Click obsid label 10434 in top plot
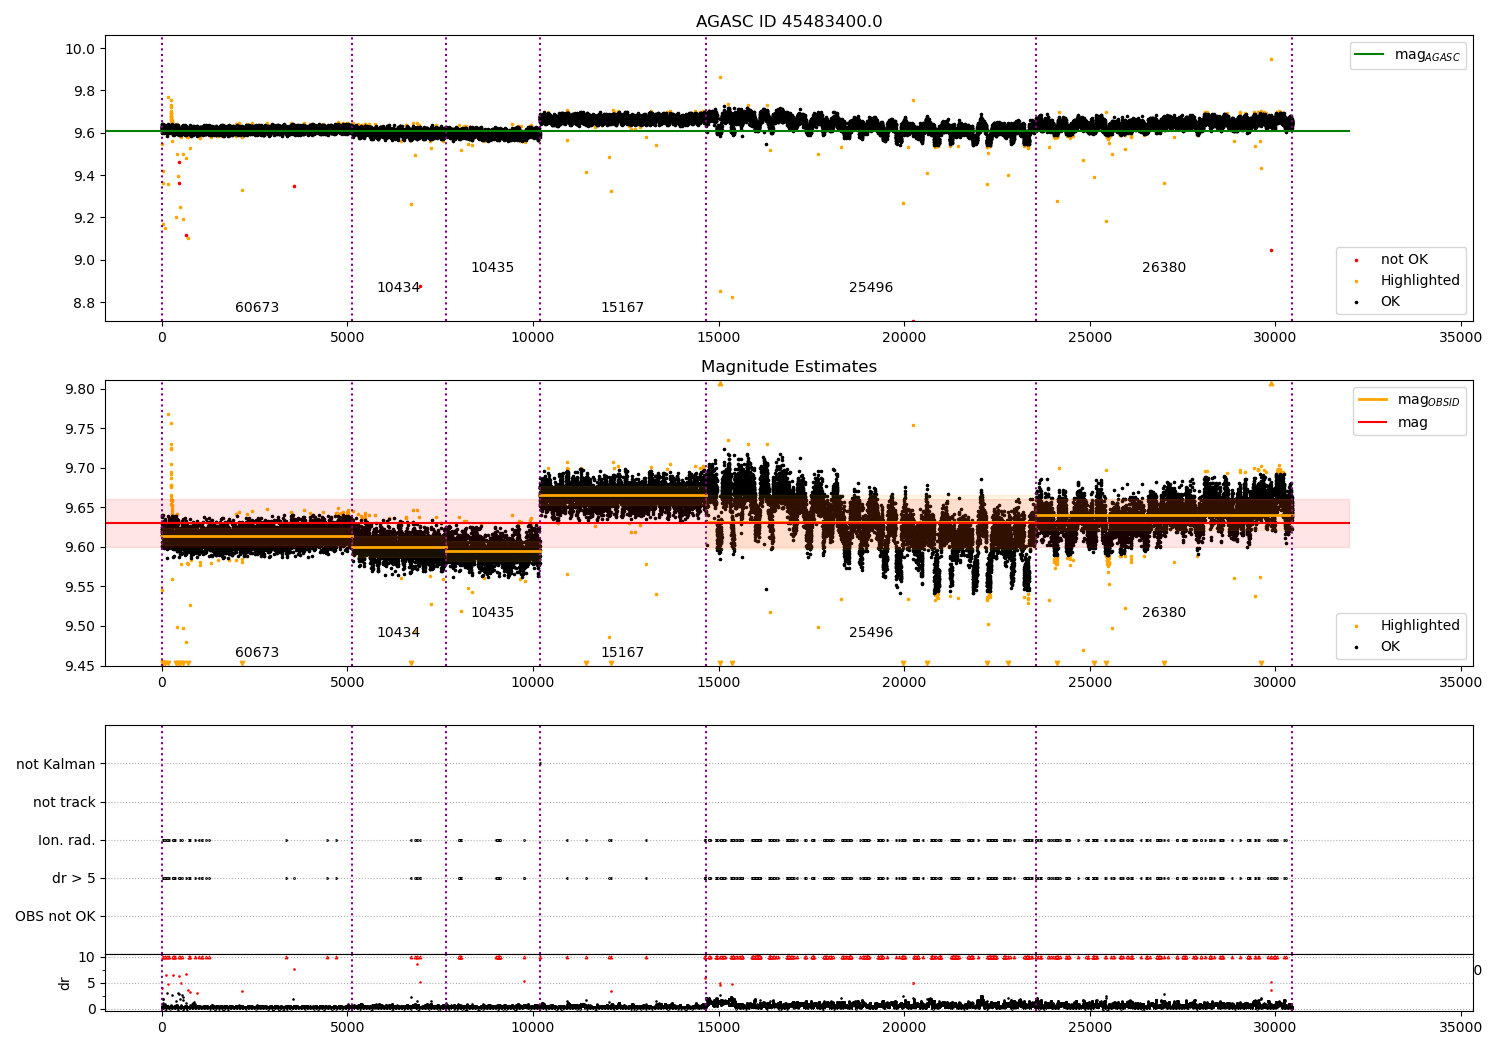1500x1050 pixels. point(398,288)
